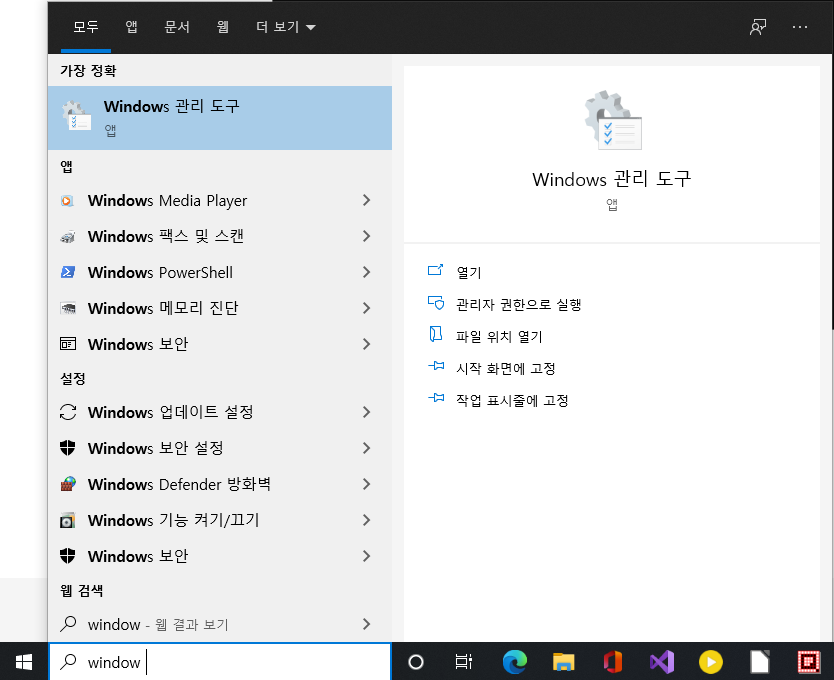Expand the Windows 기능 켜기/끄기 arrow
This screenshot has width=834, height=680.
(366, 520)
